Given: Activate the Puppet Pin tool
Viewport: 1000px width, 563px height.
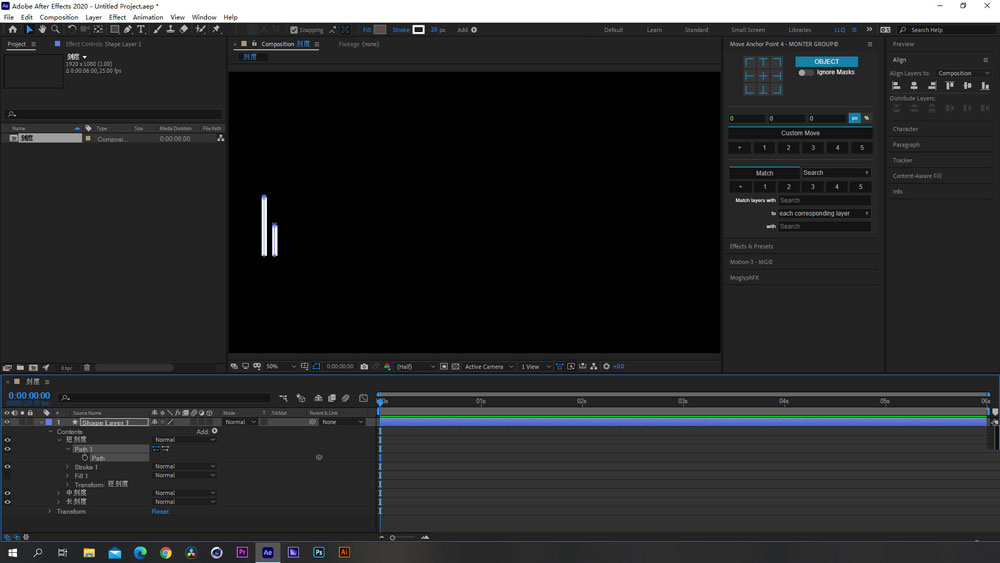Looking at the screenshot, I should tap(216, 30).
